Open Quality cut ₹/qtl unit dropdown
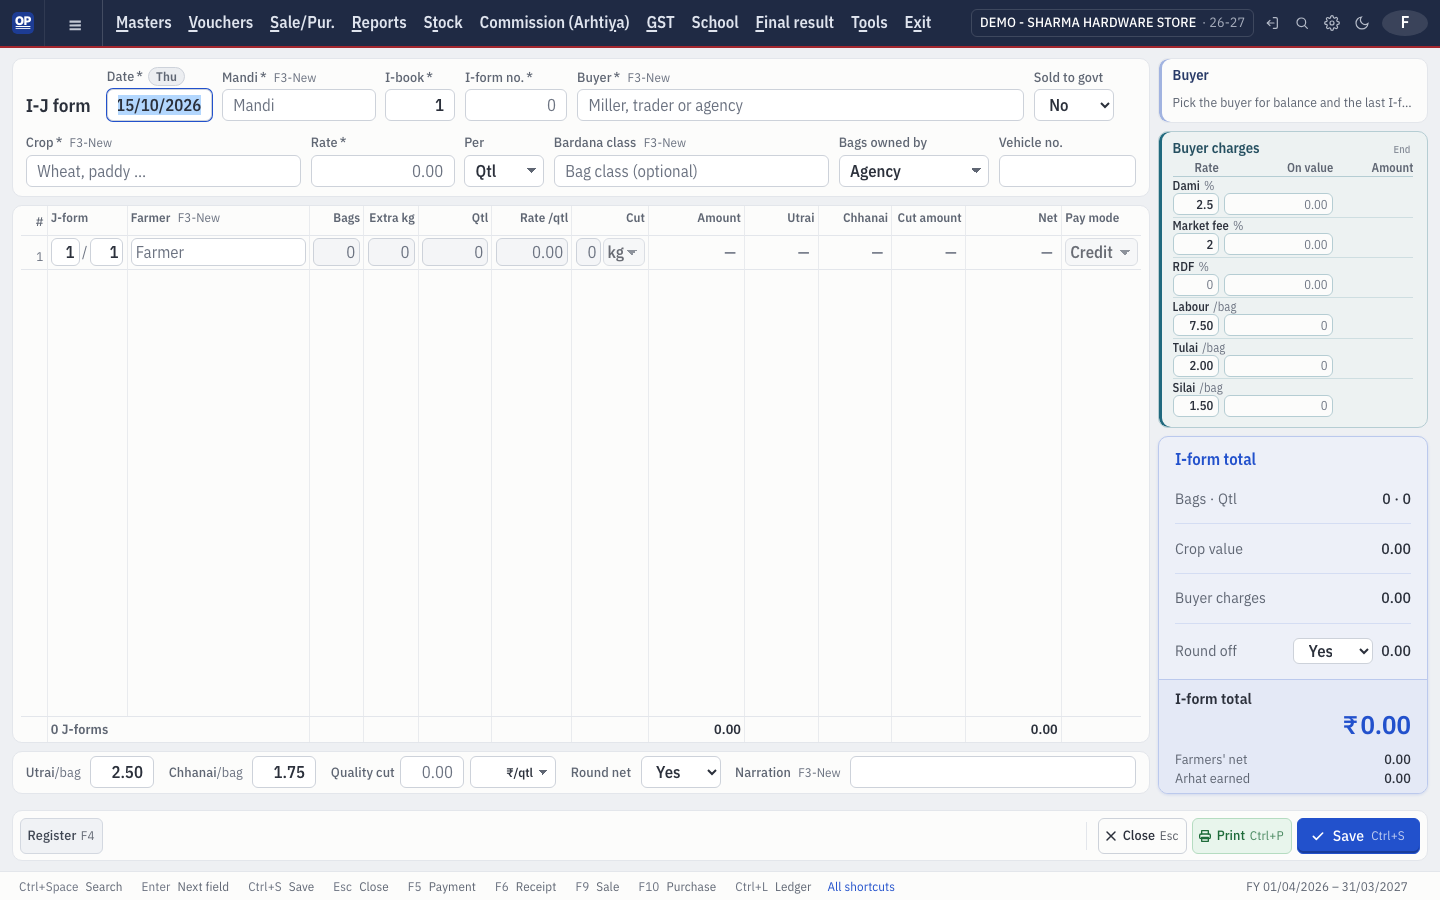1440x900 pixels. coord(513,772)
